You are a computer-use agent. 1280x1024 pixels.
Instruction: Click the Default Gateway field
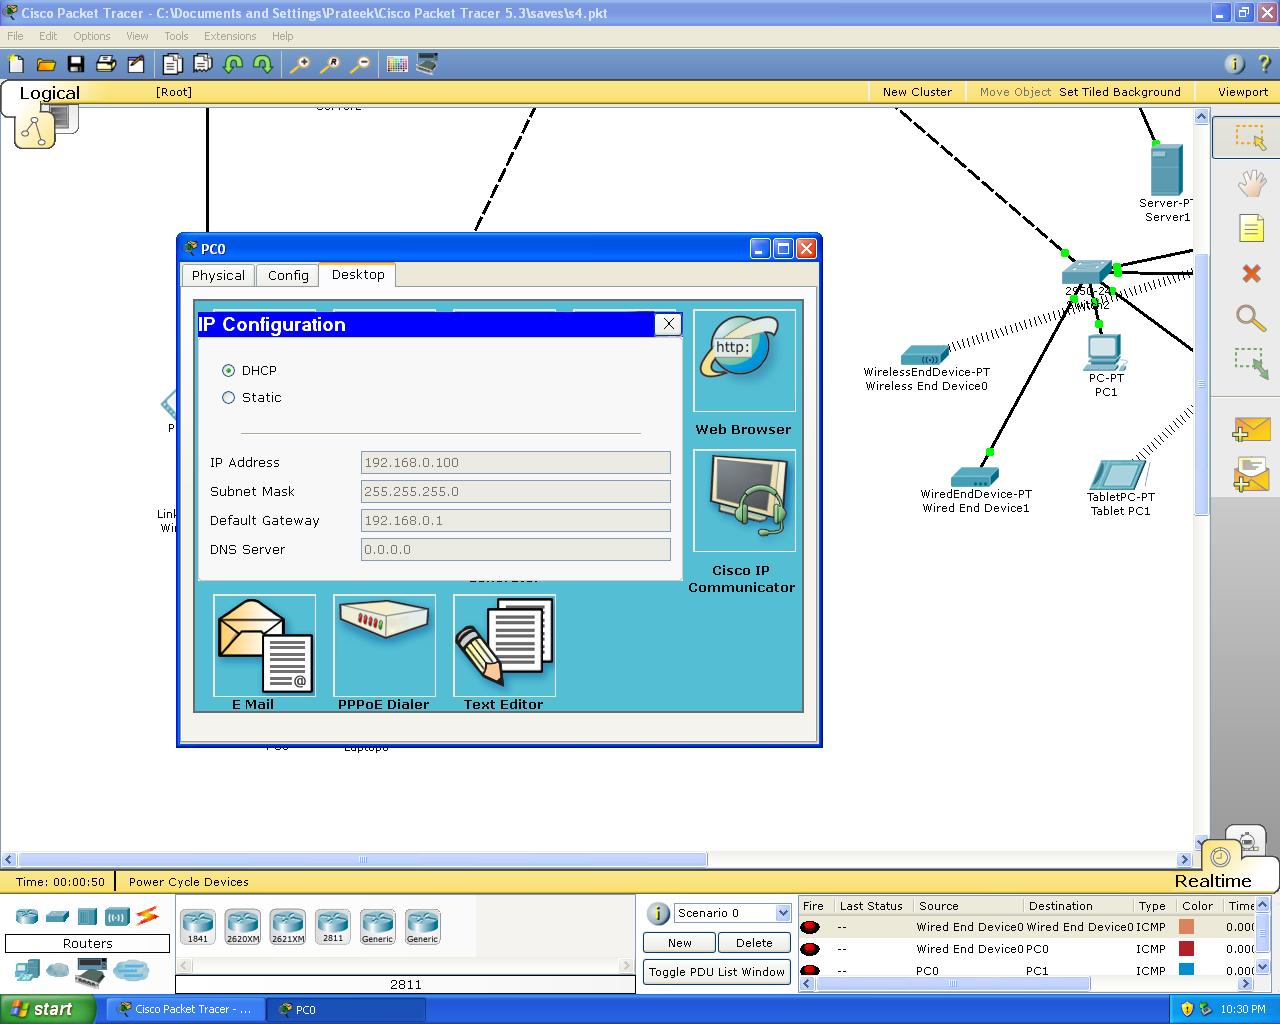(515, 520)
